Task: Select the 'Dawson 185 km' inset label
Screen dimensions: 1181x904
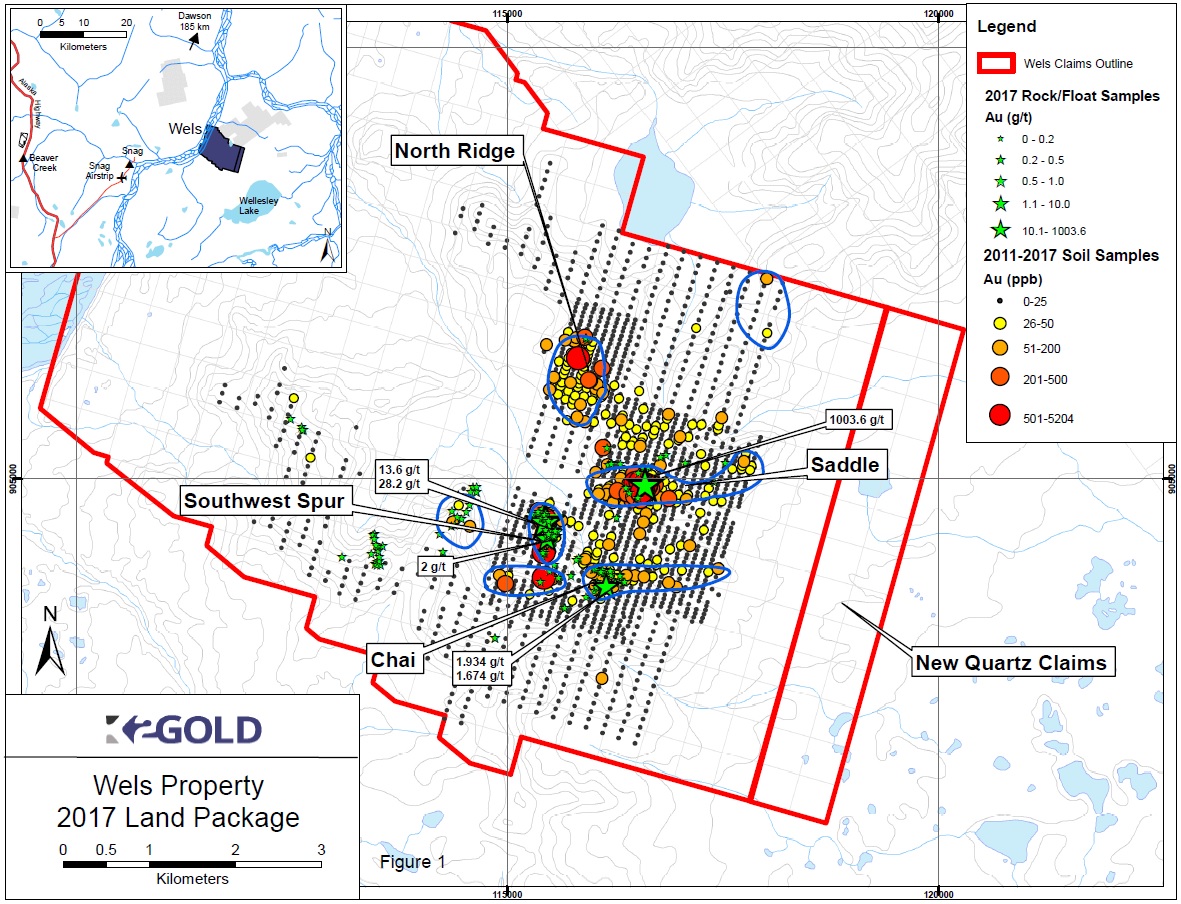Action: click(194, 21)
